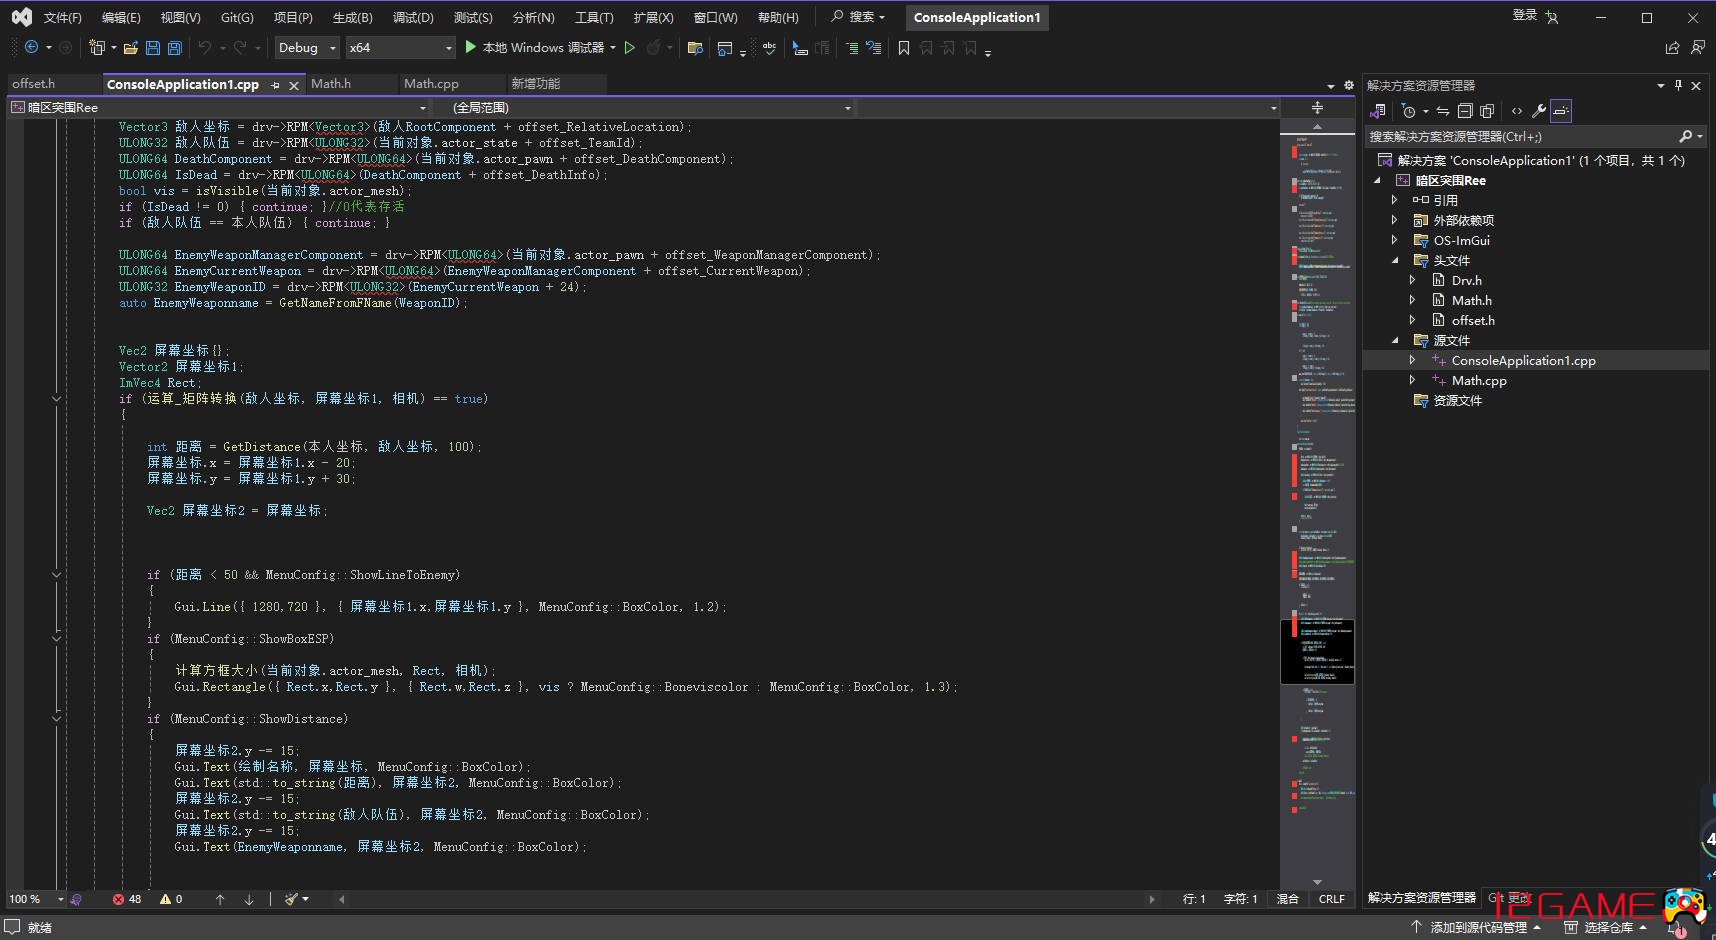Screen dimensions: 1716x940
Task: Click the warnings count 0 indicator
Action: [171, 899]
